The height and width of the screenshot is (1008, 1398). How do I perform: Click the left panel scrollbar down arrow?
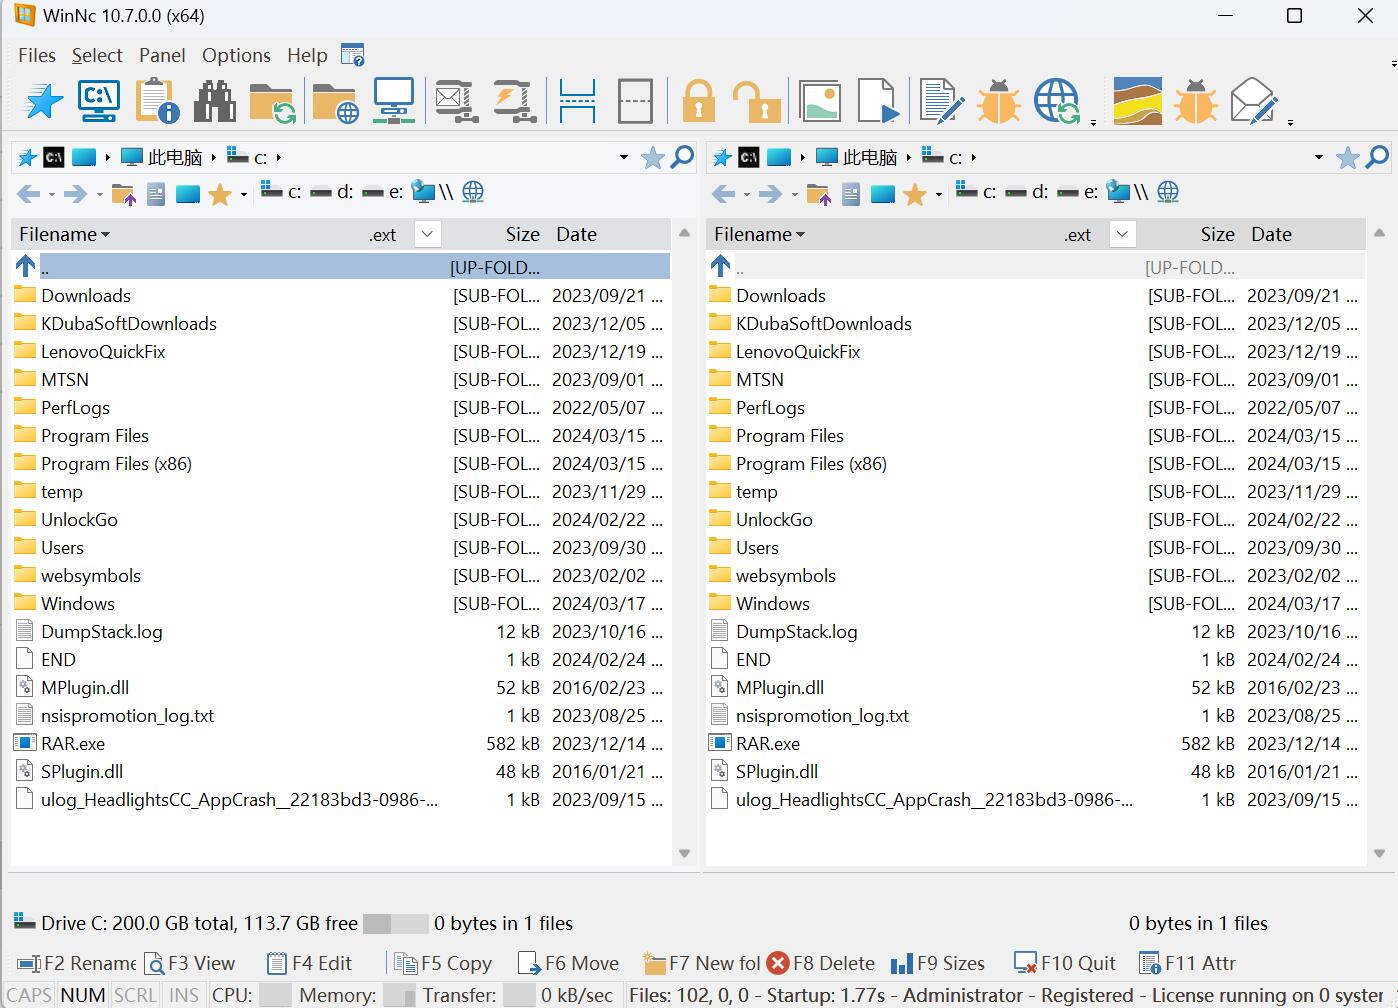tap(684, 854)
